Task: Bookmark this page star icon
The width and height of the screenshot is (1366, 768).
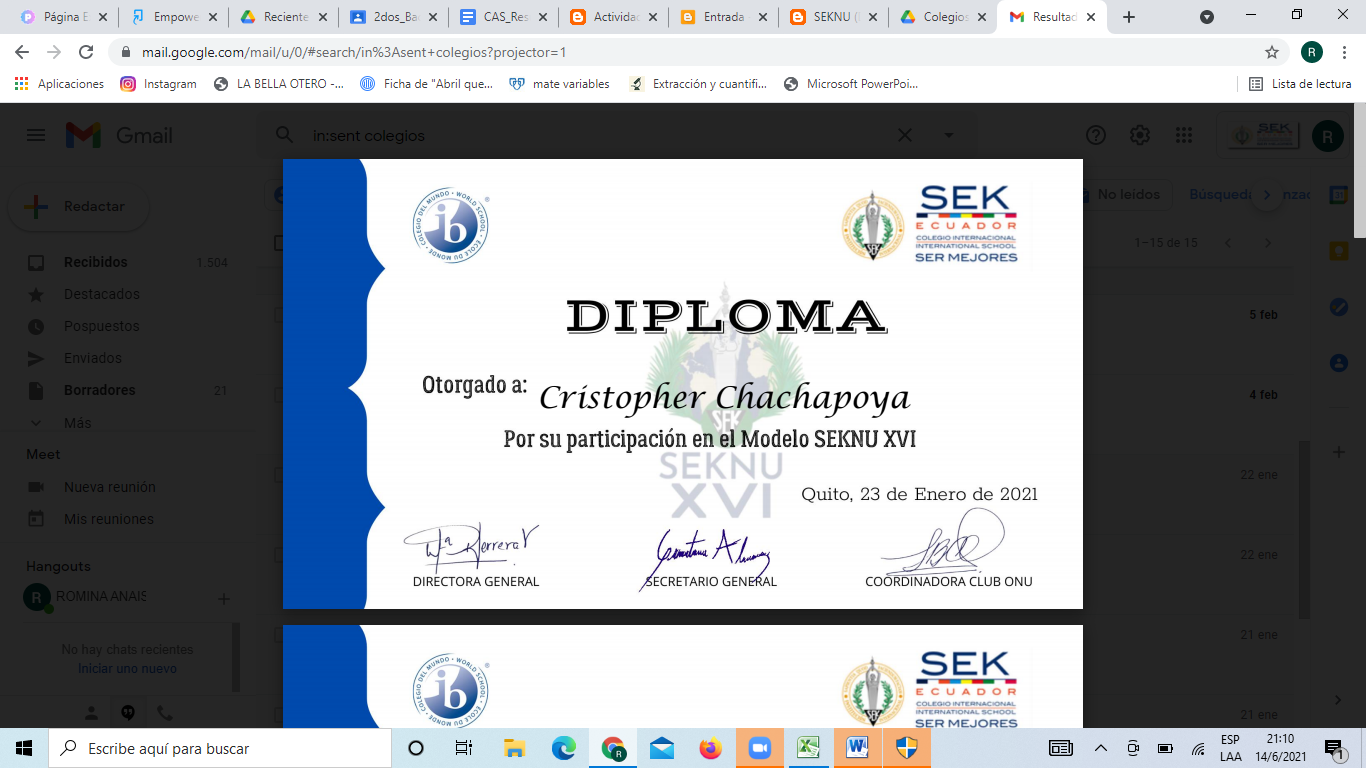Action: pyautogui.click(x=1272, y=52)
